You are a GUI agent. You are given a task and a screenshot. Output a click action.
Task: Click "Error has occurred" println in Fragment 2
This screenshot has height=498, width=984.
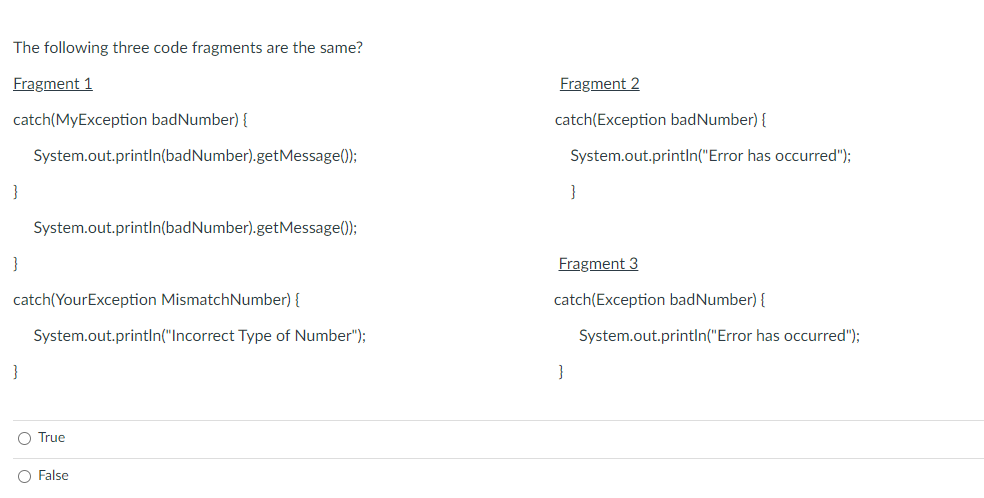click(710, 156)
